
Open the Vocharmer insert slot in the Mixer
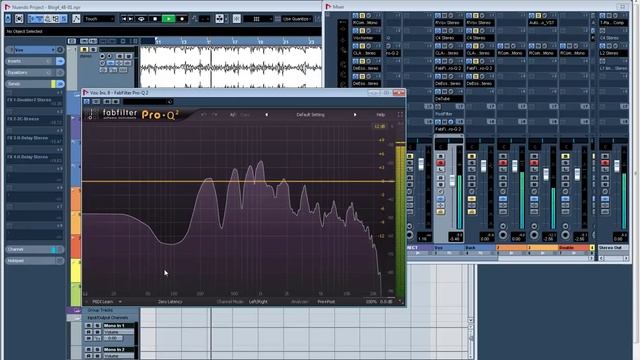coord(366,38)
